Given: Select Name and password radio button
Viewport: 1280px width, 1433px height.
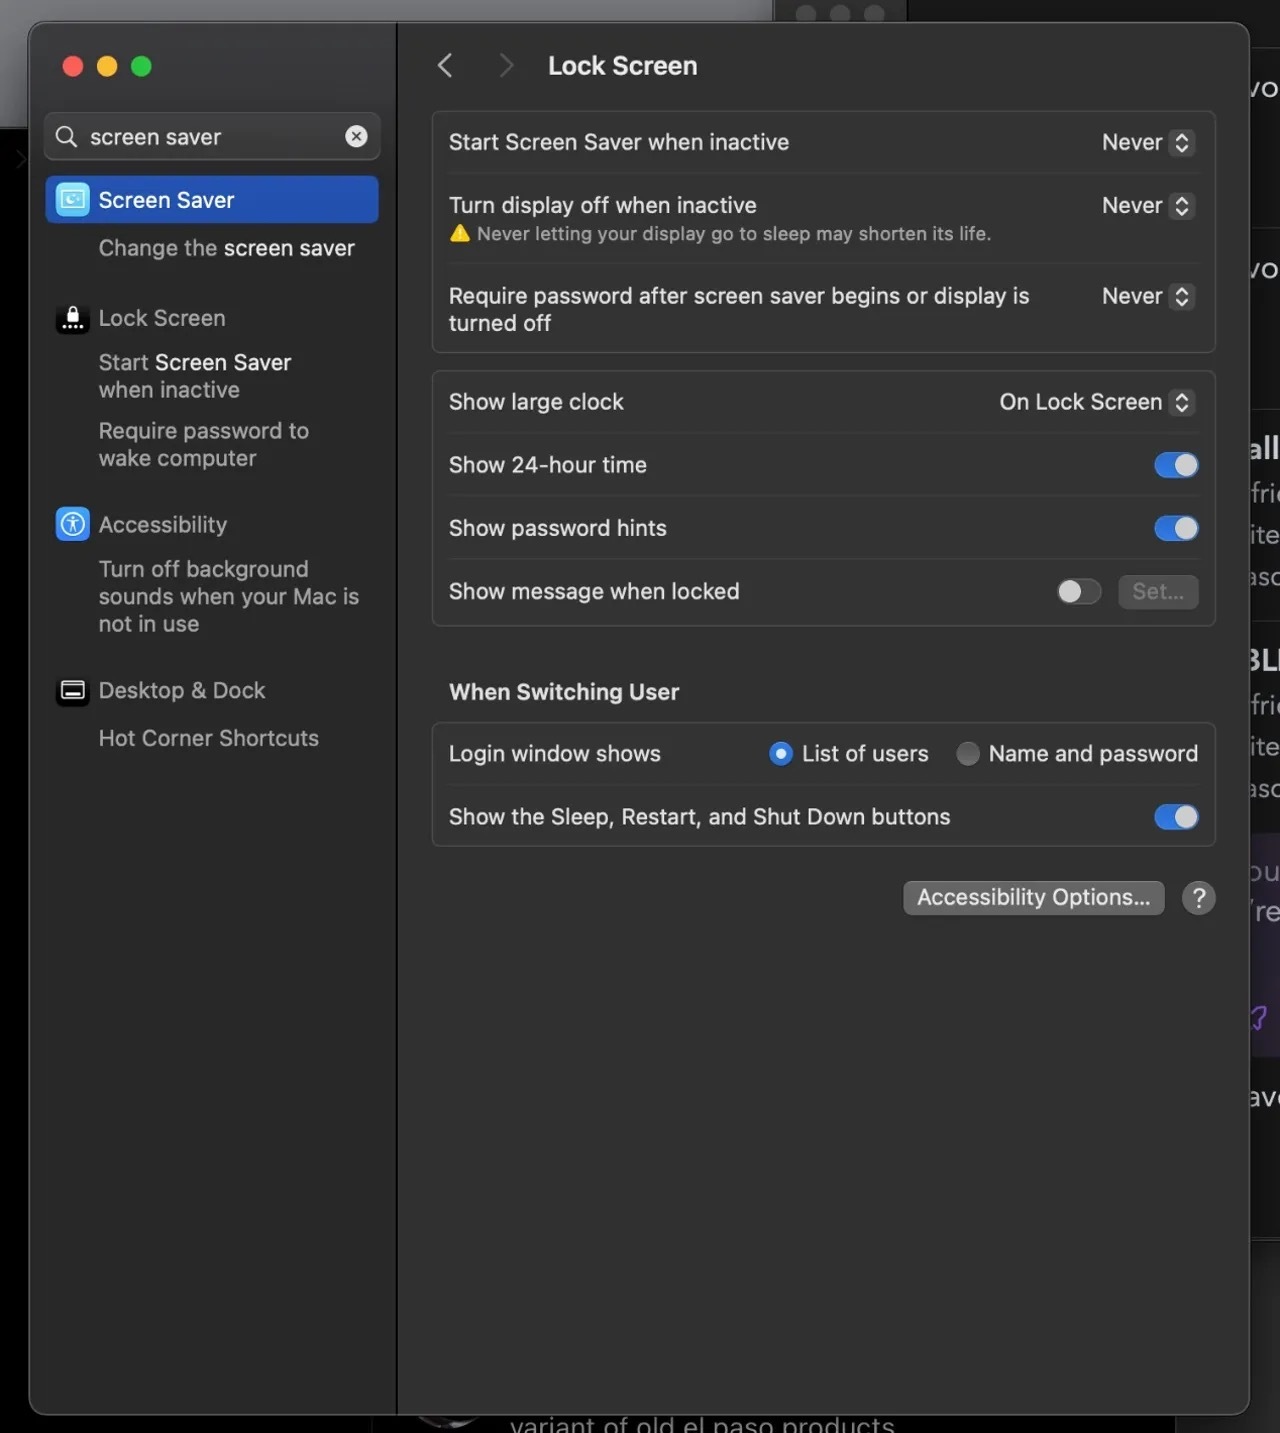Looking at the screenshot, I should [967, 754].
